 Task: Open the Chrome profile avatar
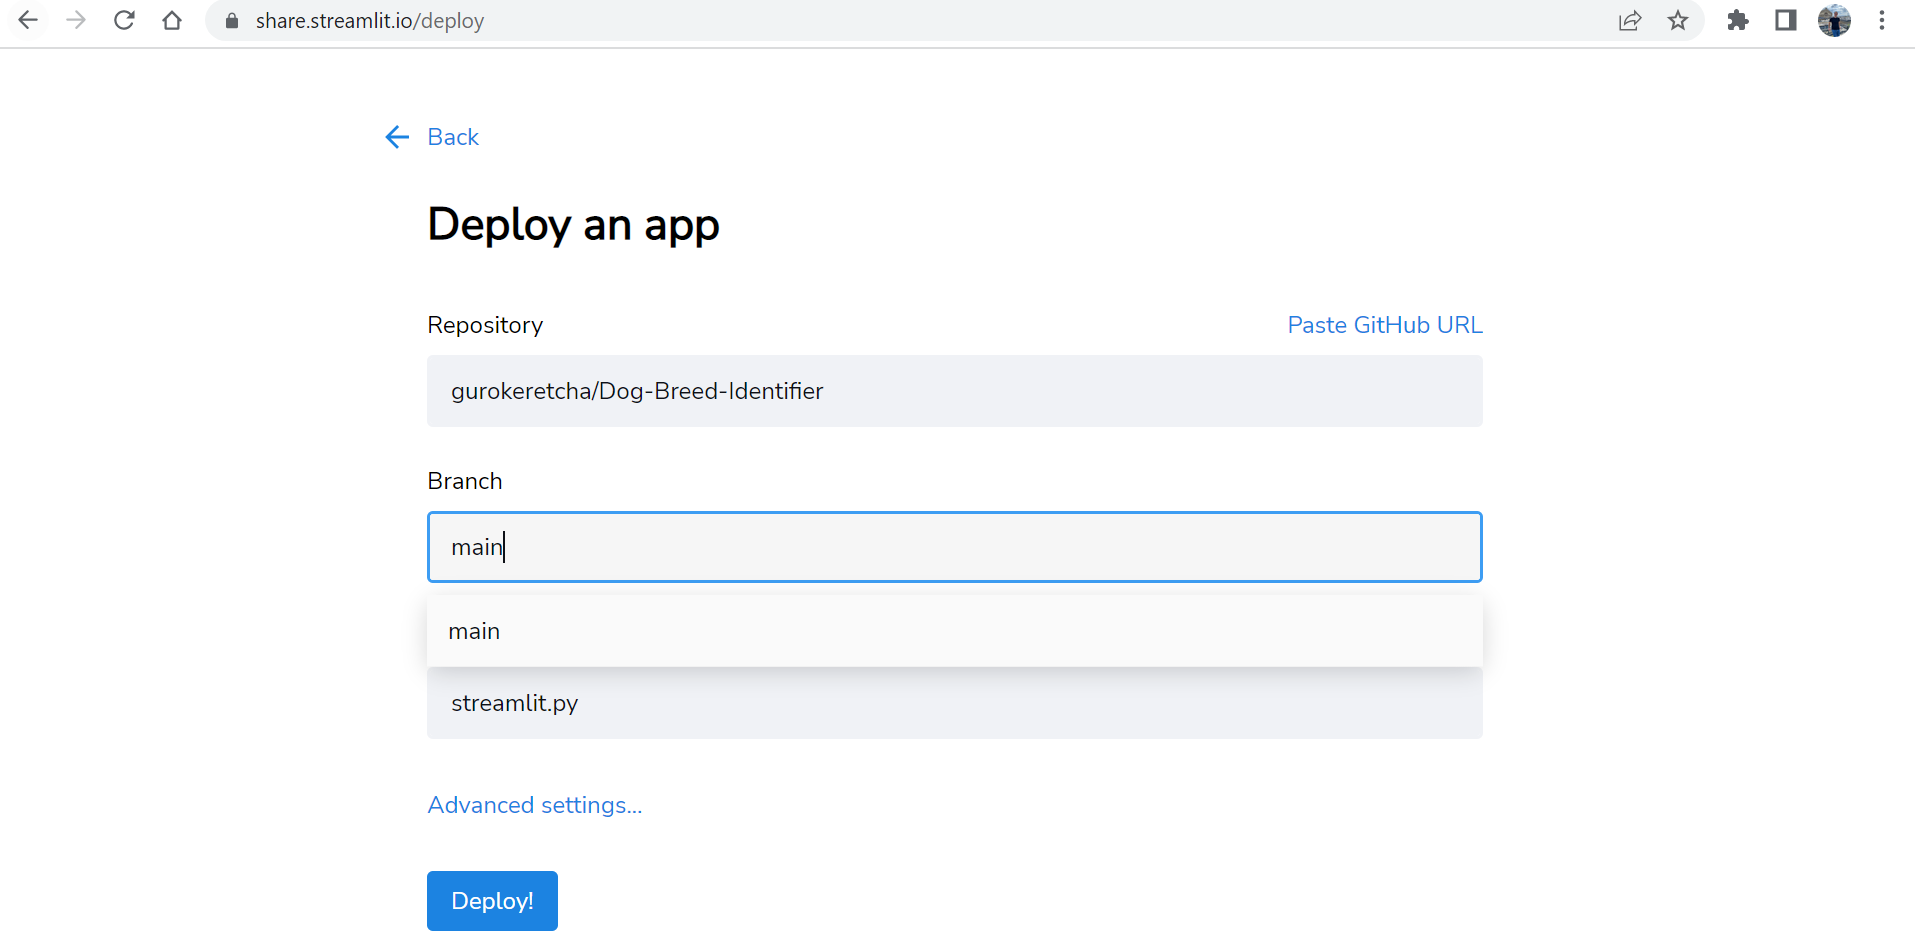(1834, 20)
